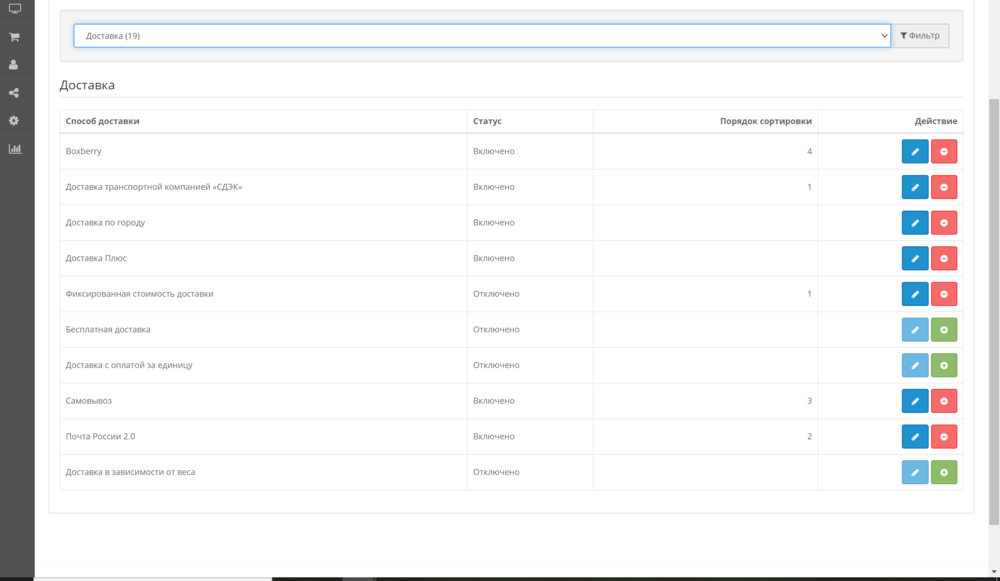The width and height of the screenshot is (1000, 581).
Task: Install Доставка в зависимости от веса
Action: point(944,472)
